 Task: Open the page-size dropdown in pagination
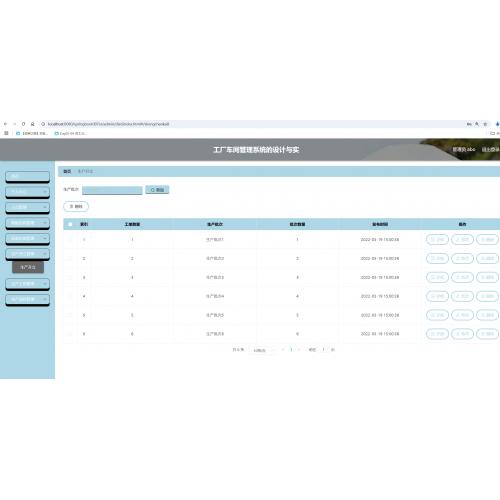pos(262,350)
